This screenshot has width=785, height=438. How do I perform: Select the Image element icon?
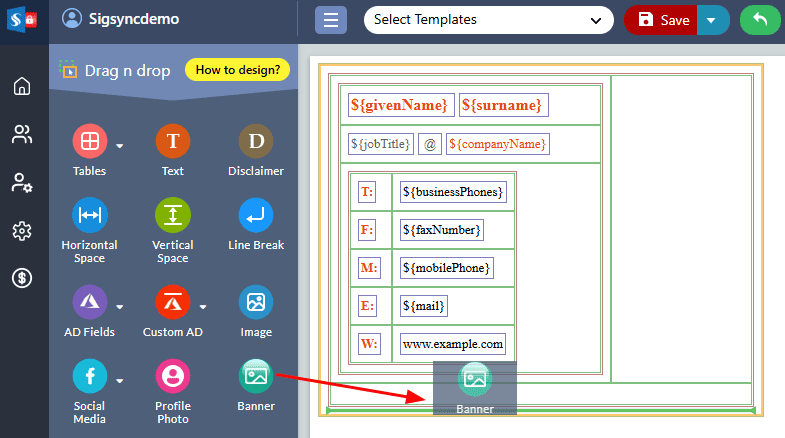coord(256,302)
